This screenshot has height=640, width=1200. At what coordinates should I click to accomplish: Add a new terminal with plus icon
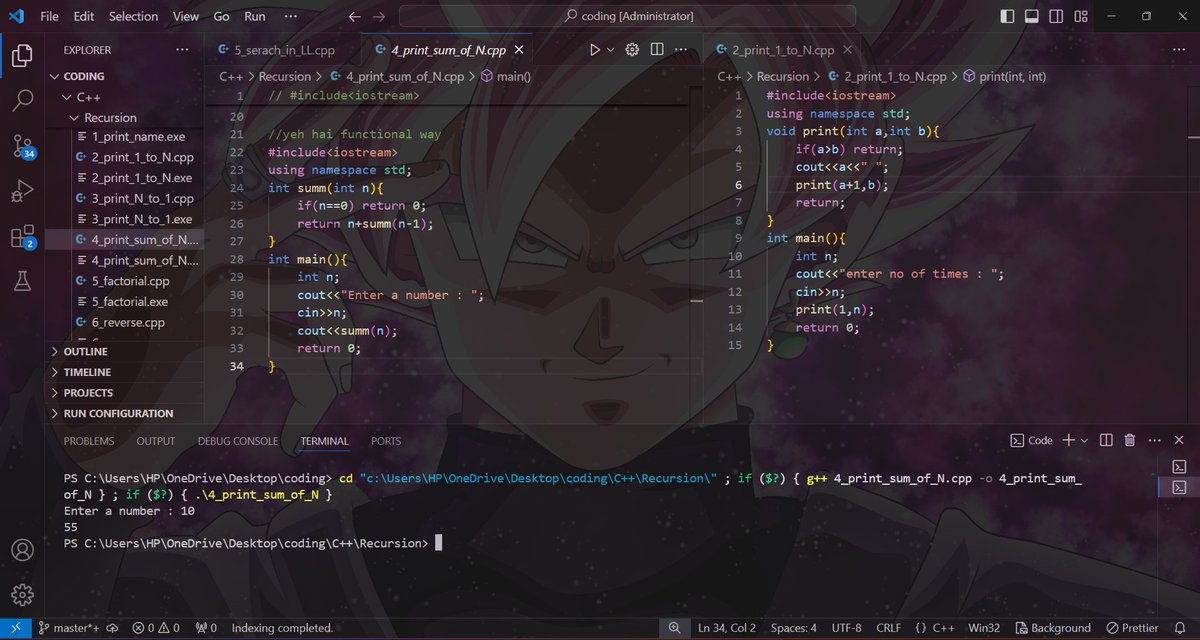point(1068,440)
